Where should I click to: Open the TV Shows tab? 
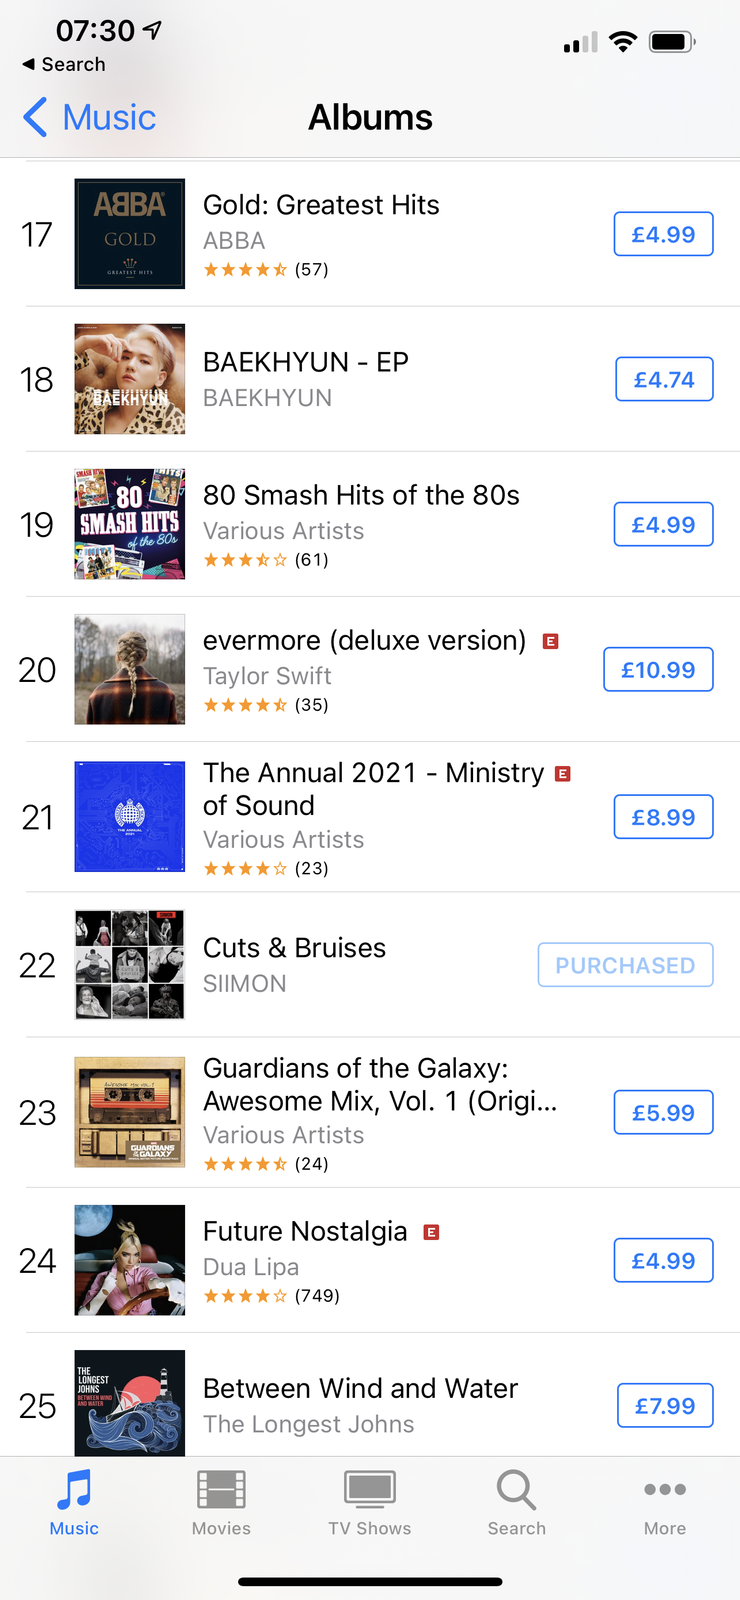[x=370, y=1502]
